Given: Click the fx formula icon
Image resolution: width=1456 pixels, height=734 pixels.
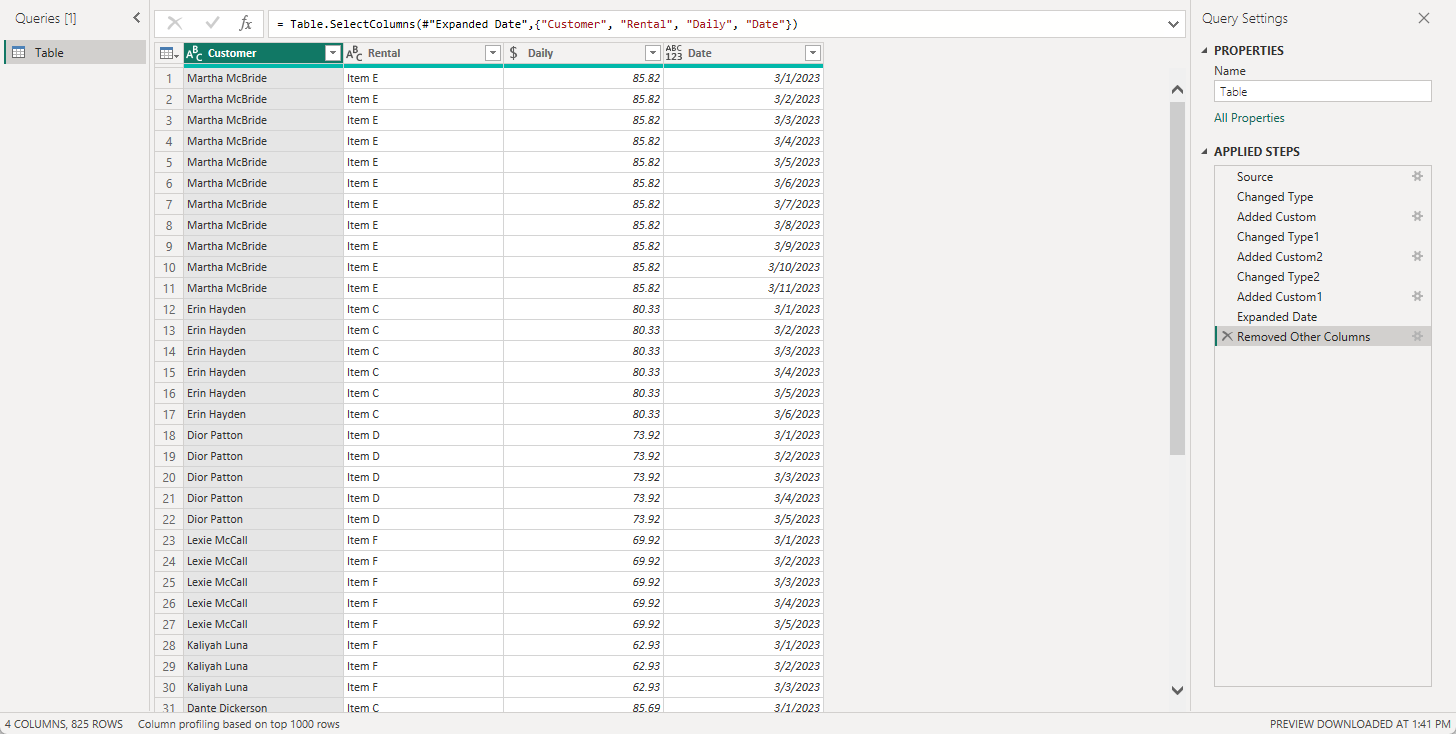Looking at the screenshot, I should pyautogui.click(x=246, y=23).
